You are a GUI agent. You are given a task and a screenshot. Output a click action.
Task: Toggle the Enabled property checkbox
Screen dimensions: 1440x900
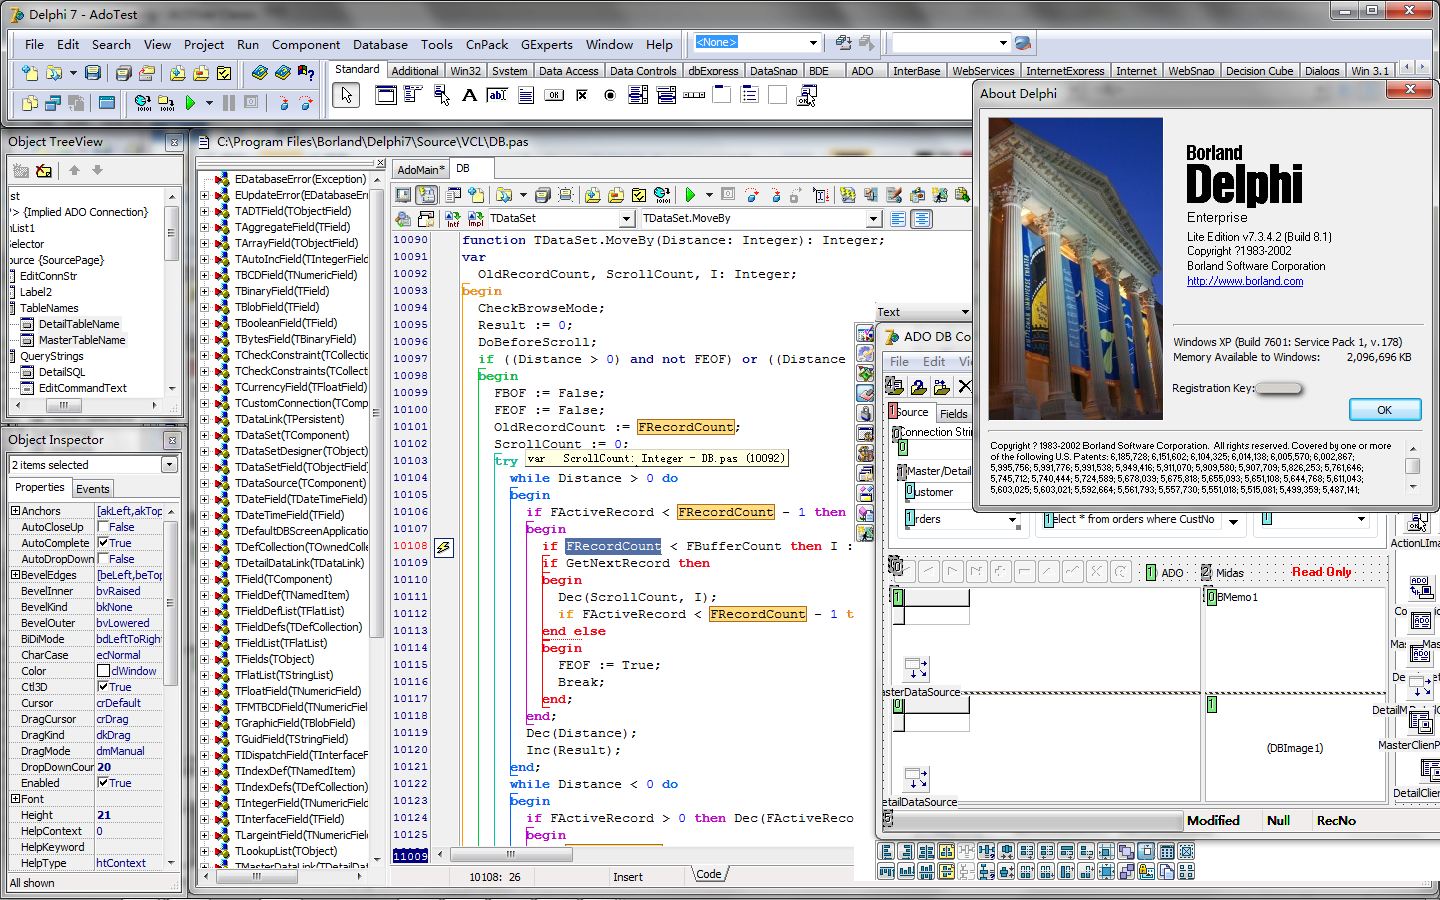[x=103, y=783]
